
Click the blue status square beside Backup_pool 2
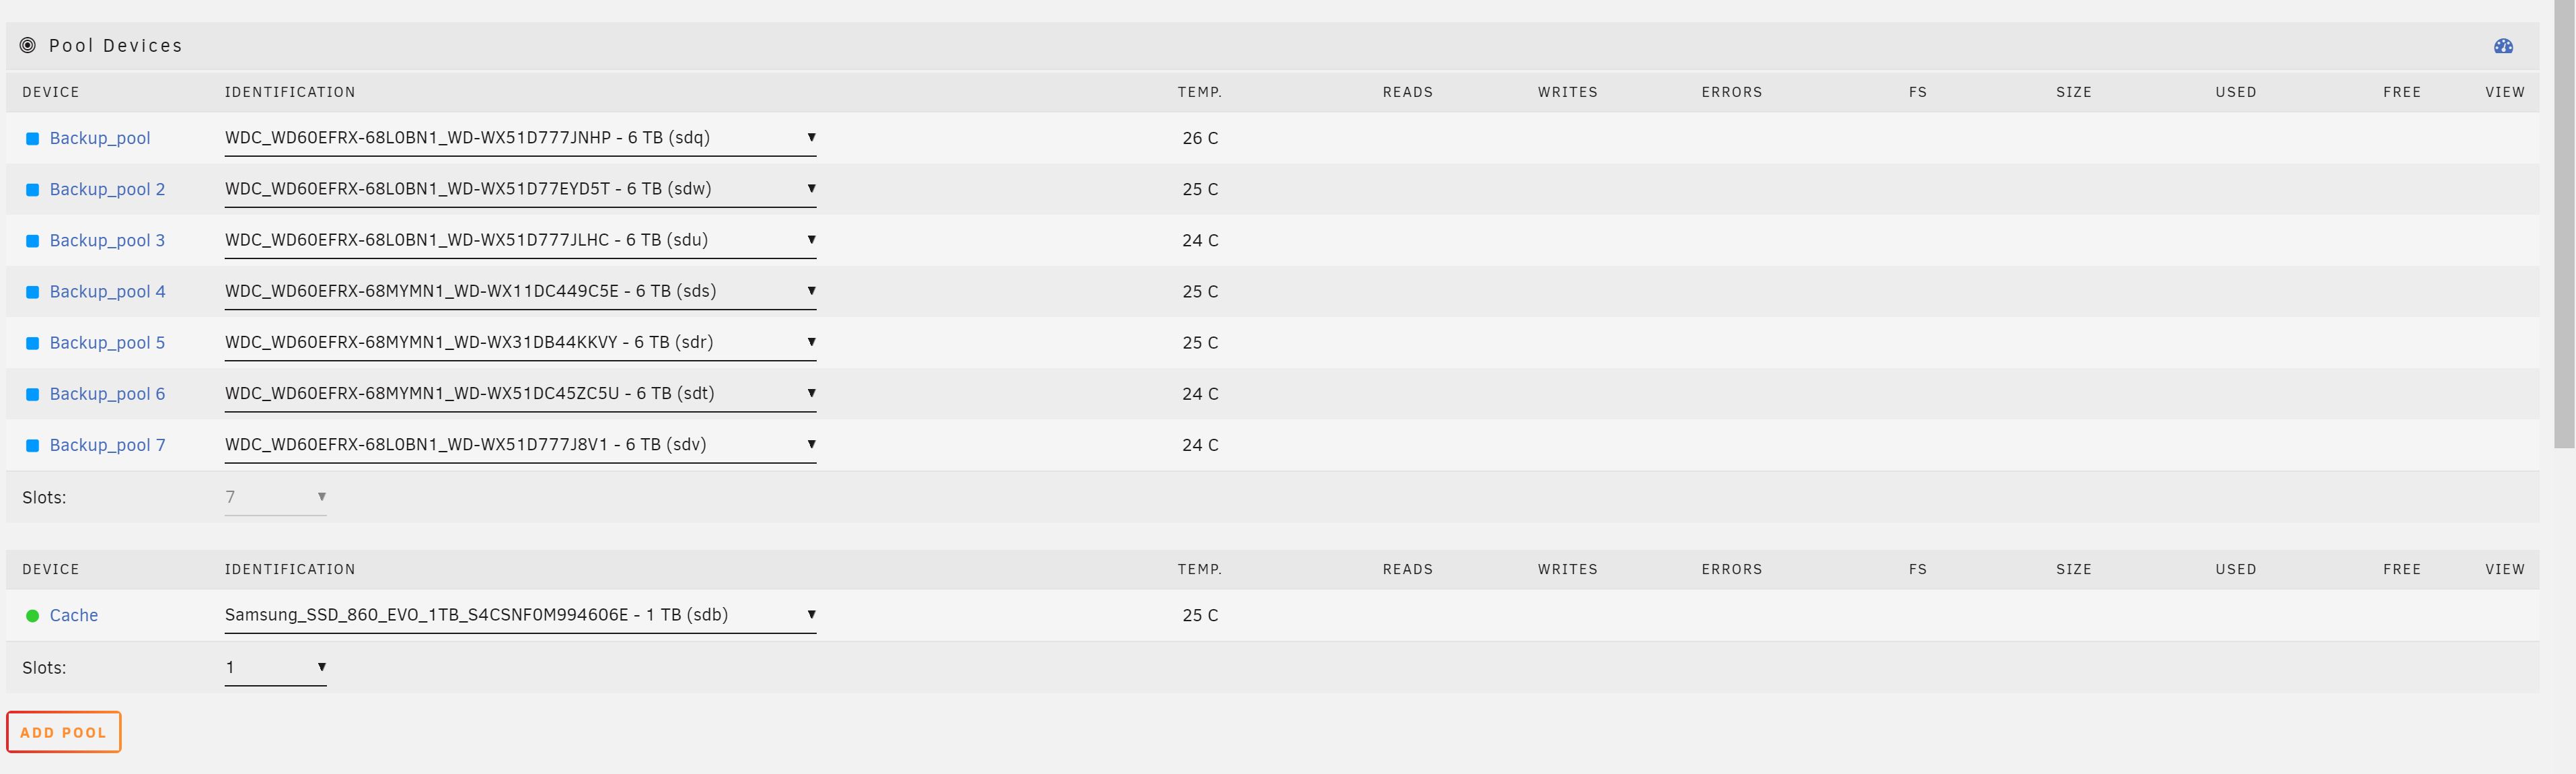32,189
